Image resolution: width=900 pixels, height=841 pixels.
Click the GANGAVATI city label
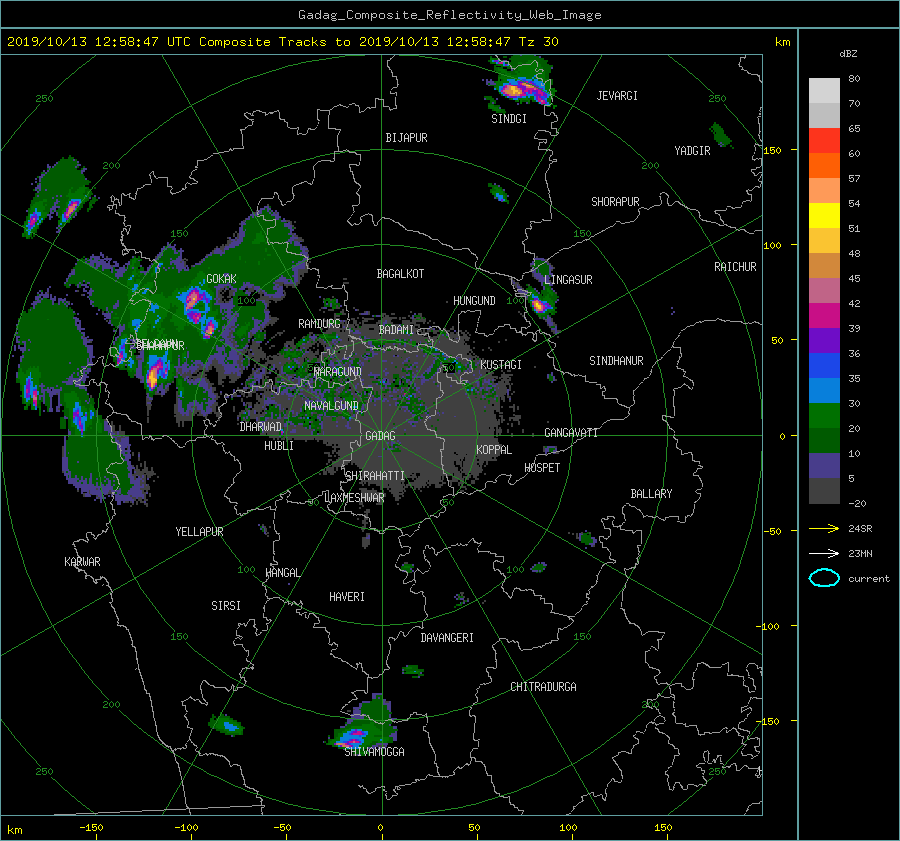571,433
